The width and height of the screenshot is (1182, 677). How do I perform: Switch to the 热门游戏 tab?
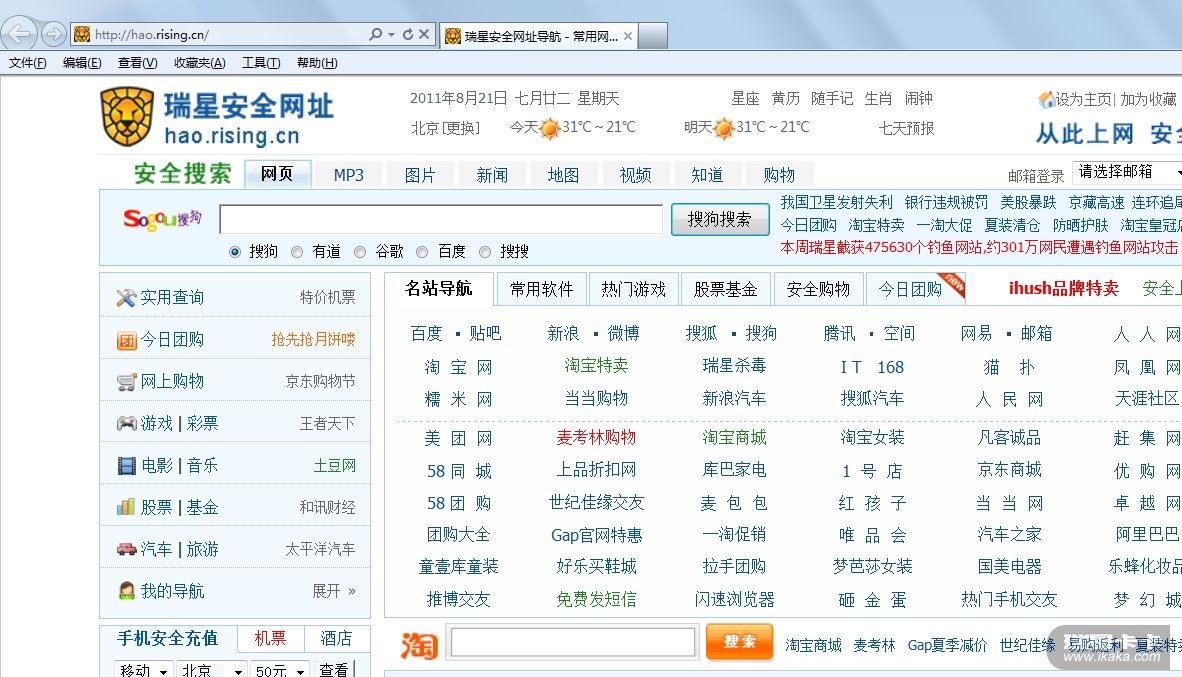coord(633,289)
